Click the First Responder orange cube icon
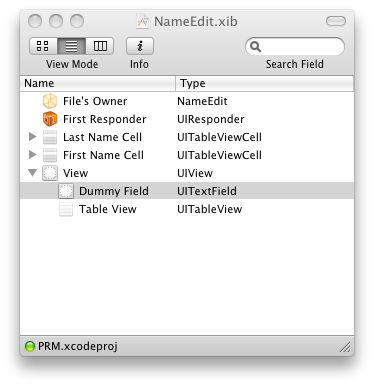 click(x=50, y=119)
